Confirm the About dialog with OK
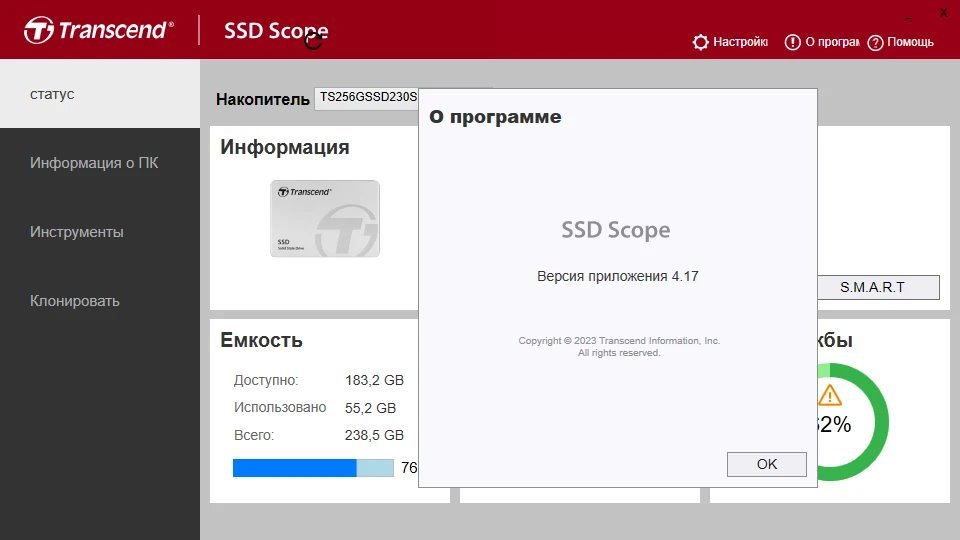This screenshot has height=540, width=960. point(767,464)
